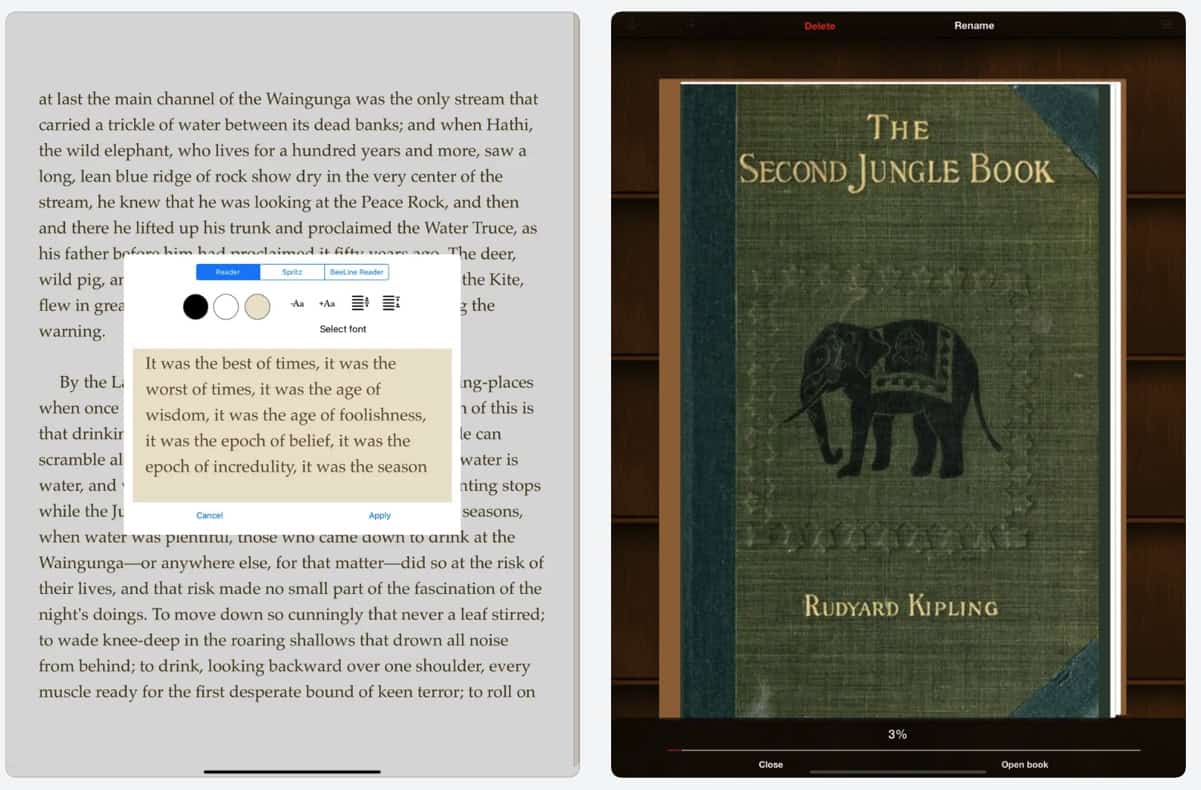Rename the selected book
This screenshot has height=790, width=1201.
coord(973,26)
